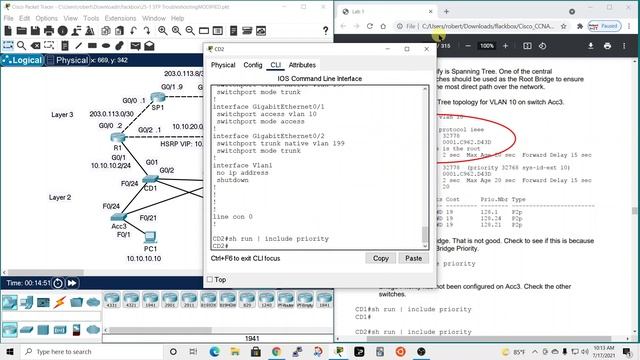
Task: Open the Edit menu
Action: coord(24,18)
